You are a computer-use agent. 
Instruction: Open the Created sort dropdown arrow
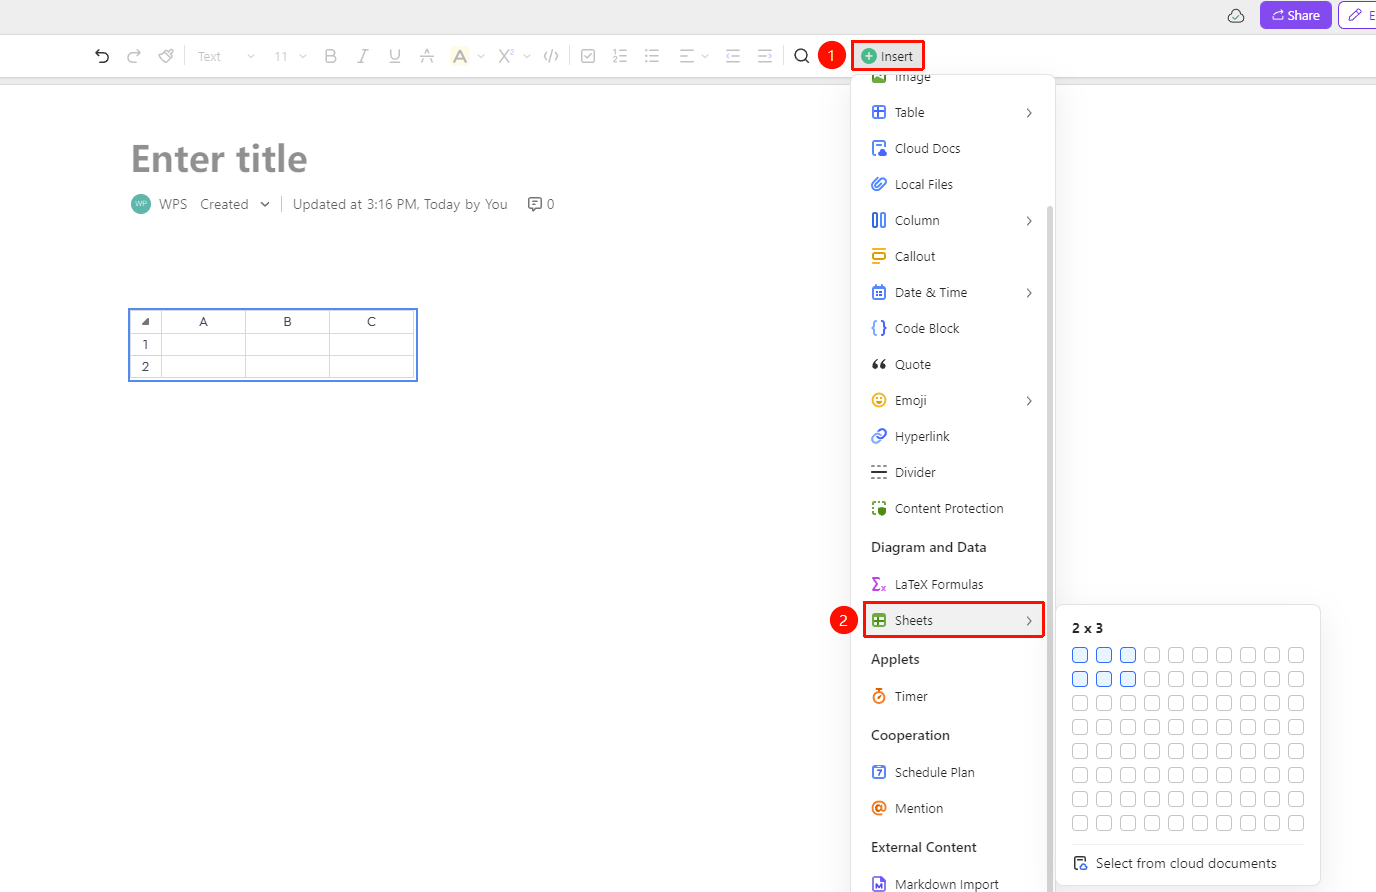[265, 204]
